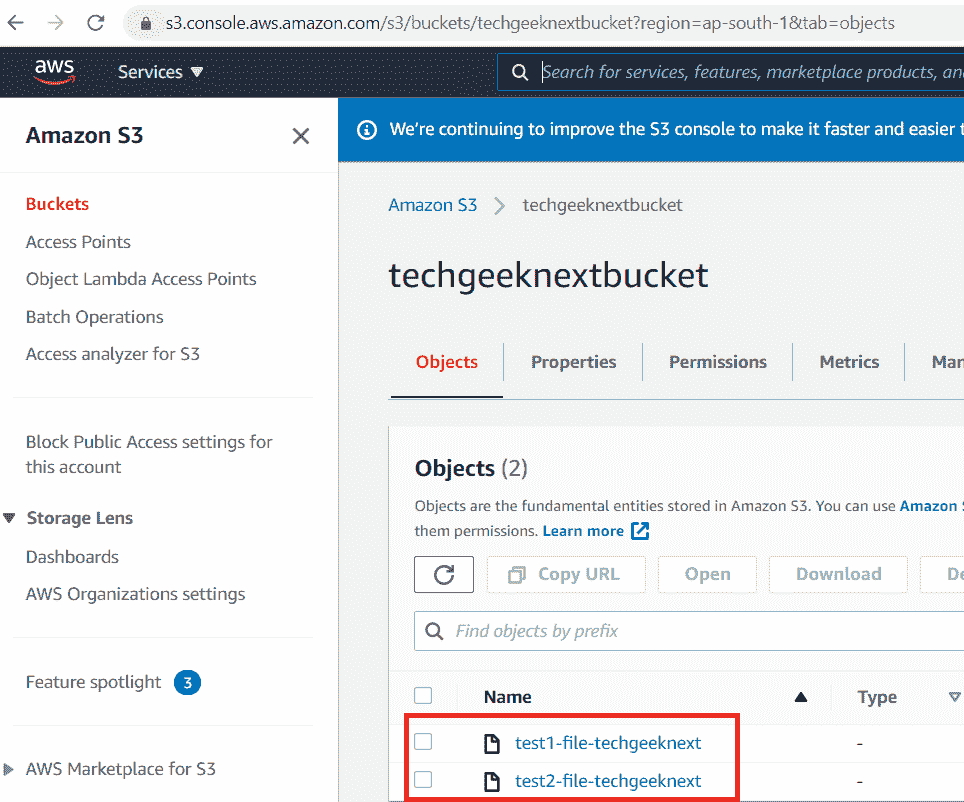The width and height of the screenshot is (964, 802).
Task: Open Access analyzer for S3
Action: 113,354
